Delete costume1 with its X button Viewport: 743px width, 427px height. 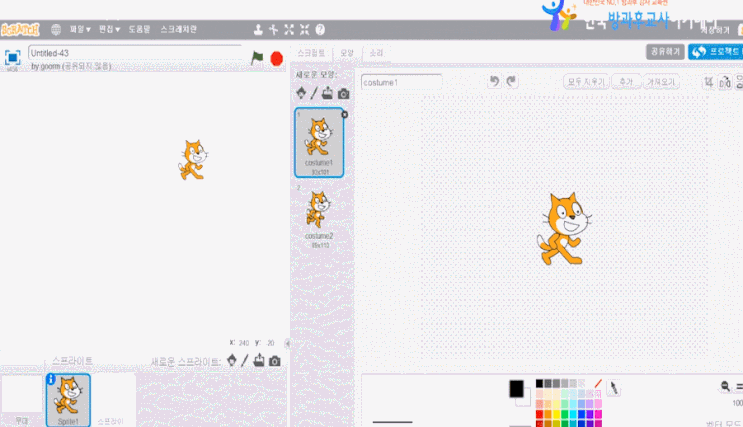click(x=344, y=115)
